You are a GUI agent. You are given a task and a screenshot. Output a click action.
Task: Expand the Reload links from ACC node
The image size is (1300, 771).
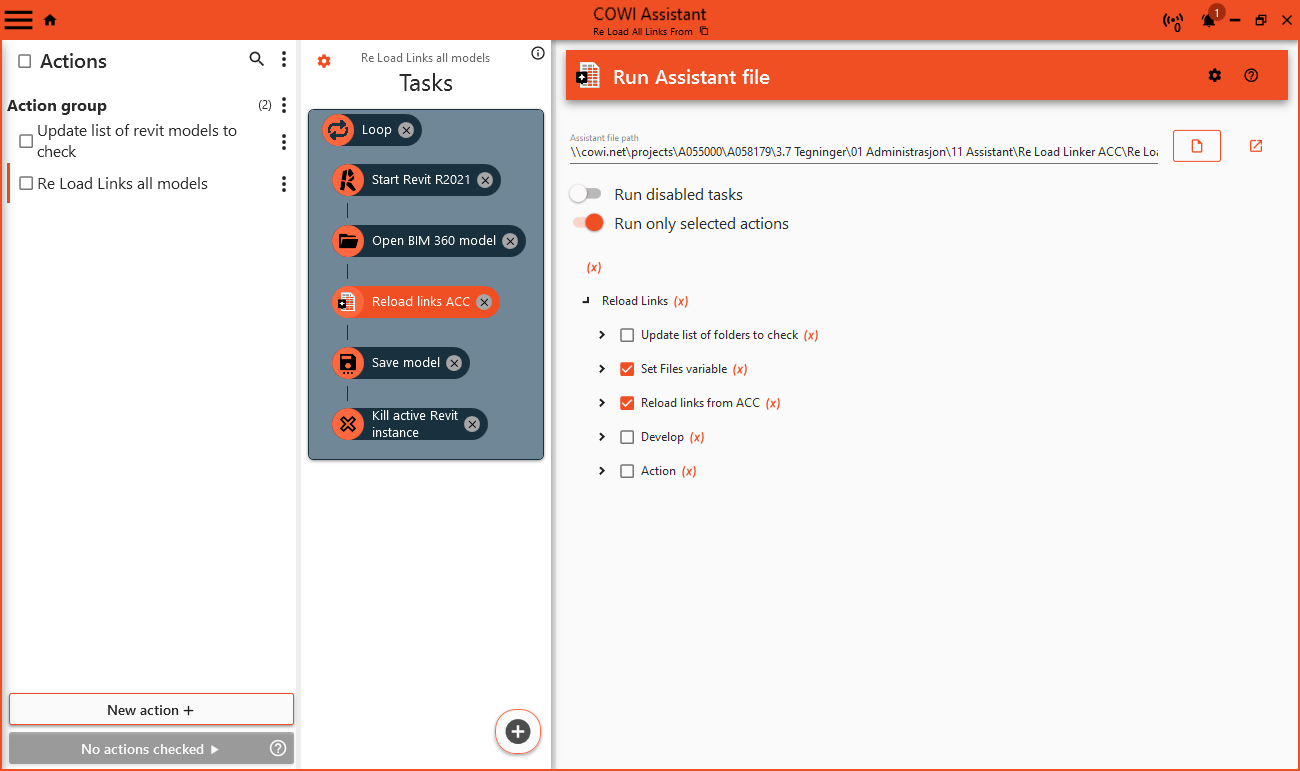[x=602, y=403]
